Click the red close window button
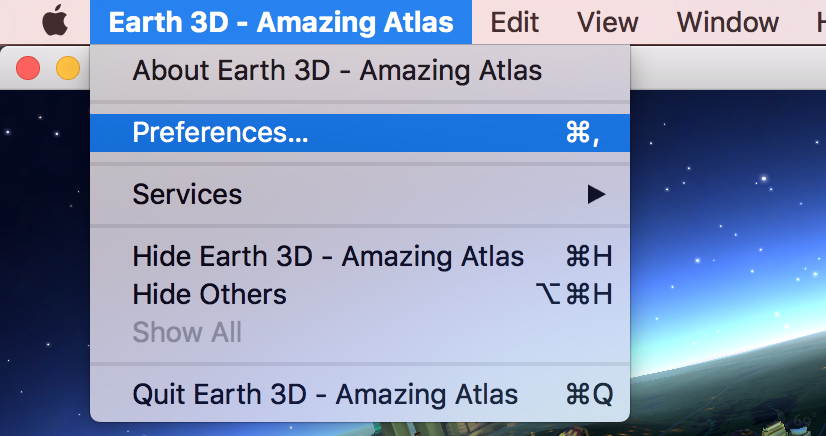 point(28,69)
